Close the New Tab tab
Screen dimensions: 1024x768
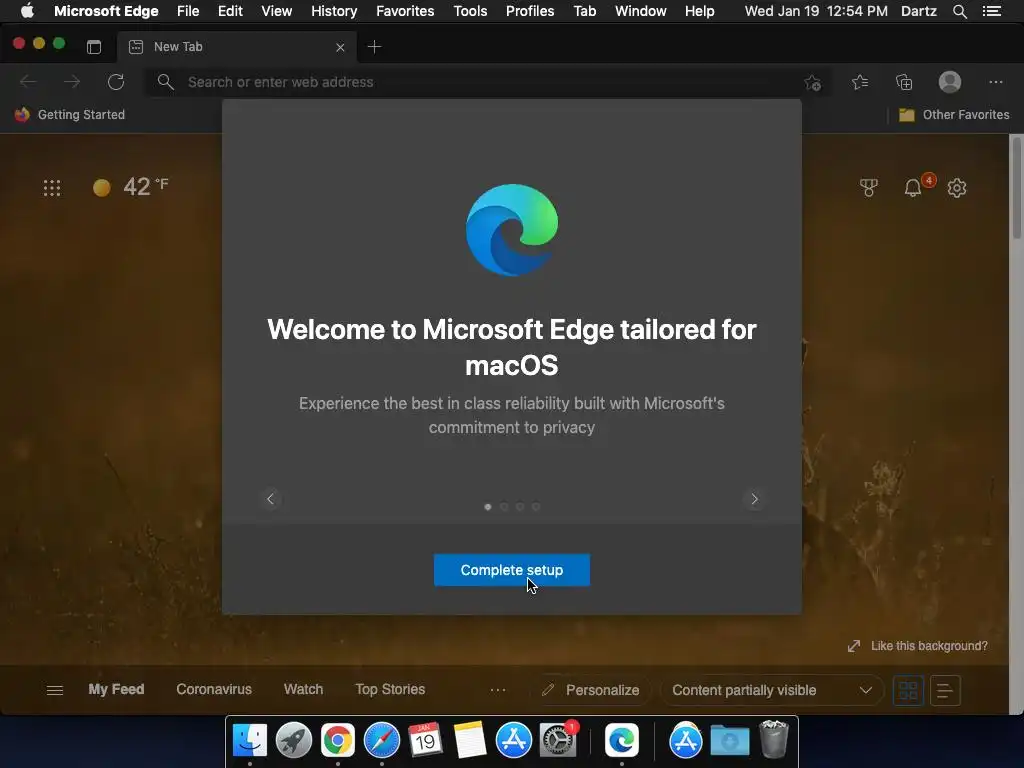[x=340, y=47]
